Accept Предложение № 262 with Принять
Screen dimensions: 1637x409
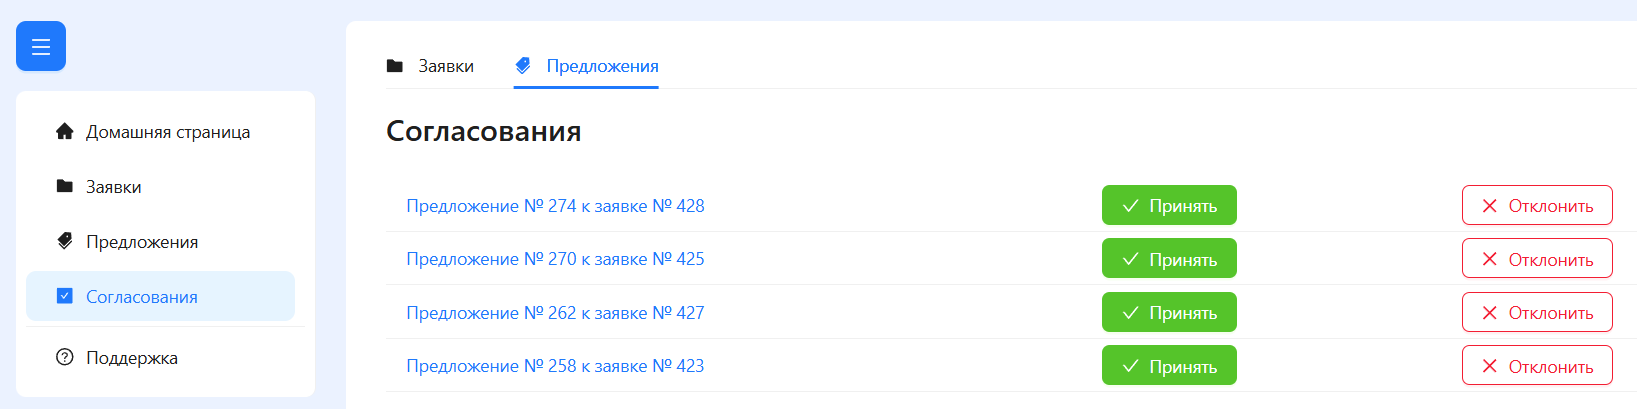point(1169,312)
